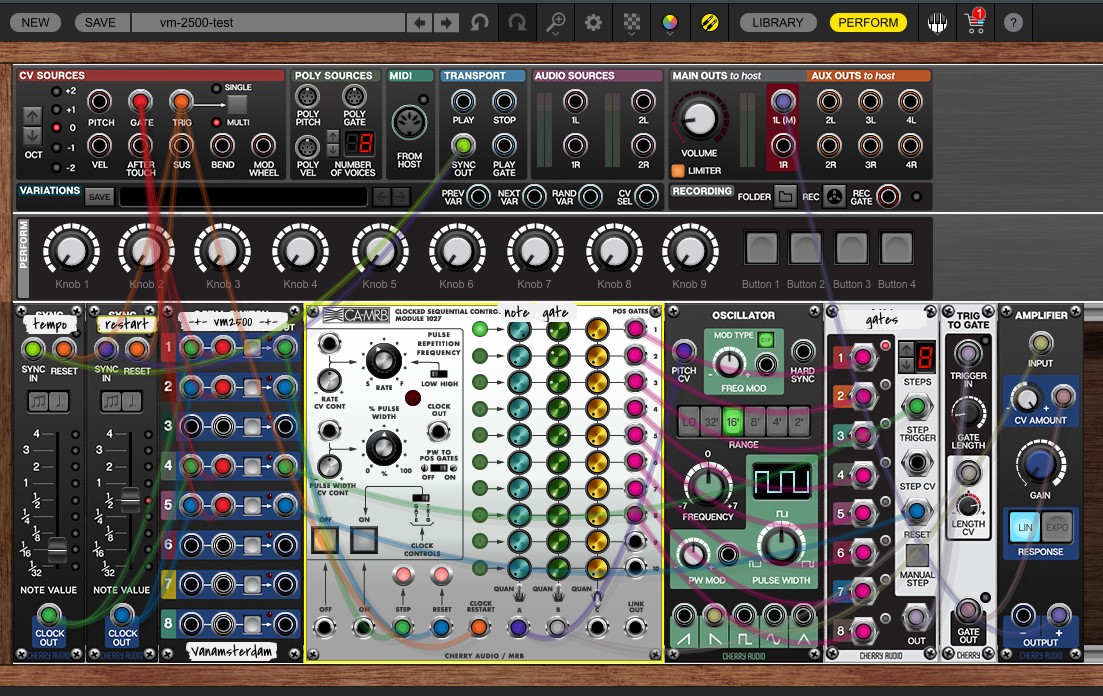
Task: Click the SAVE button in top toolbar
Action: pyautogui.click(x=100, y=23)
